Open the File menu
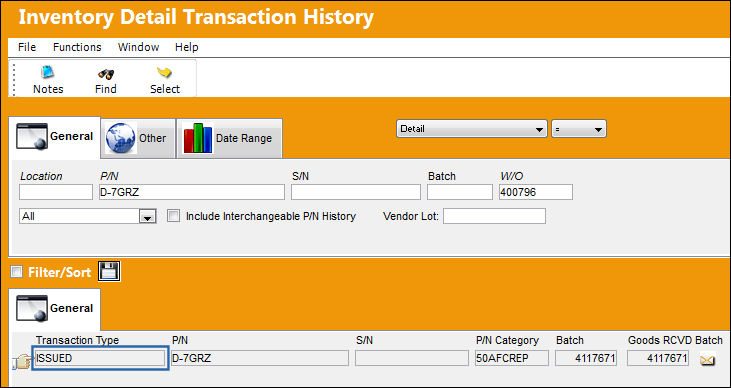 click(27, 47)
